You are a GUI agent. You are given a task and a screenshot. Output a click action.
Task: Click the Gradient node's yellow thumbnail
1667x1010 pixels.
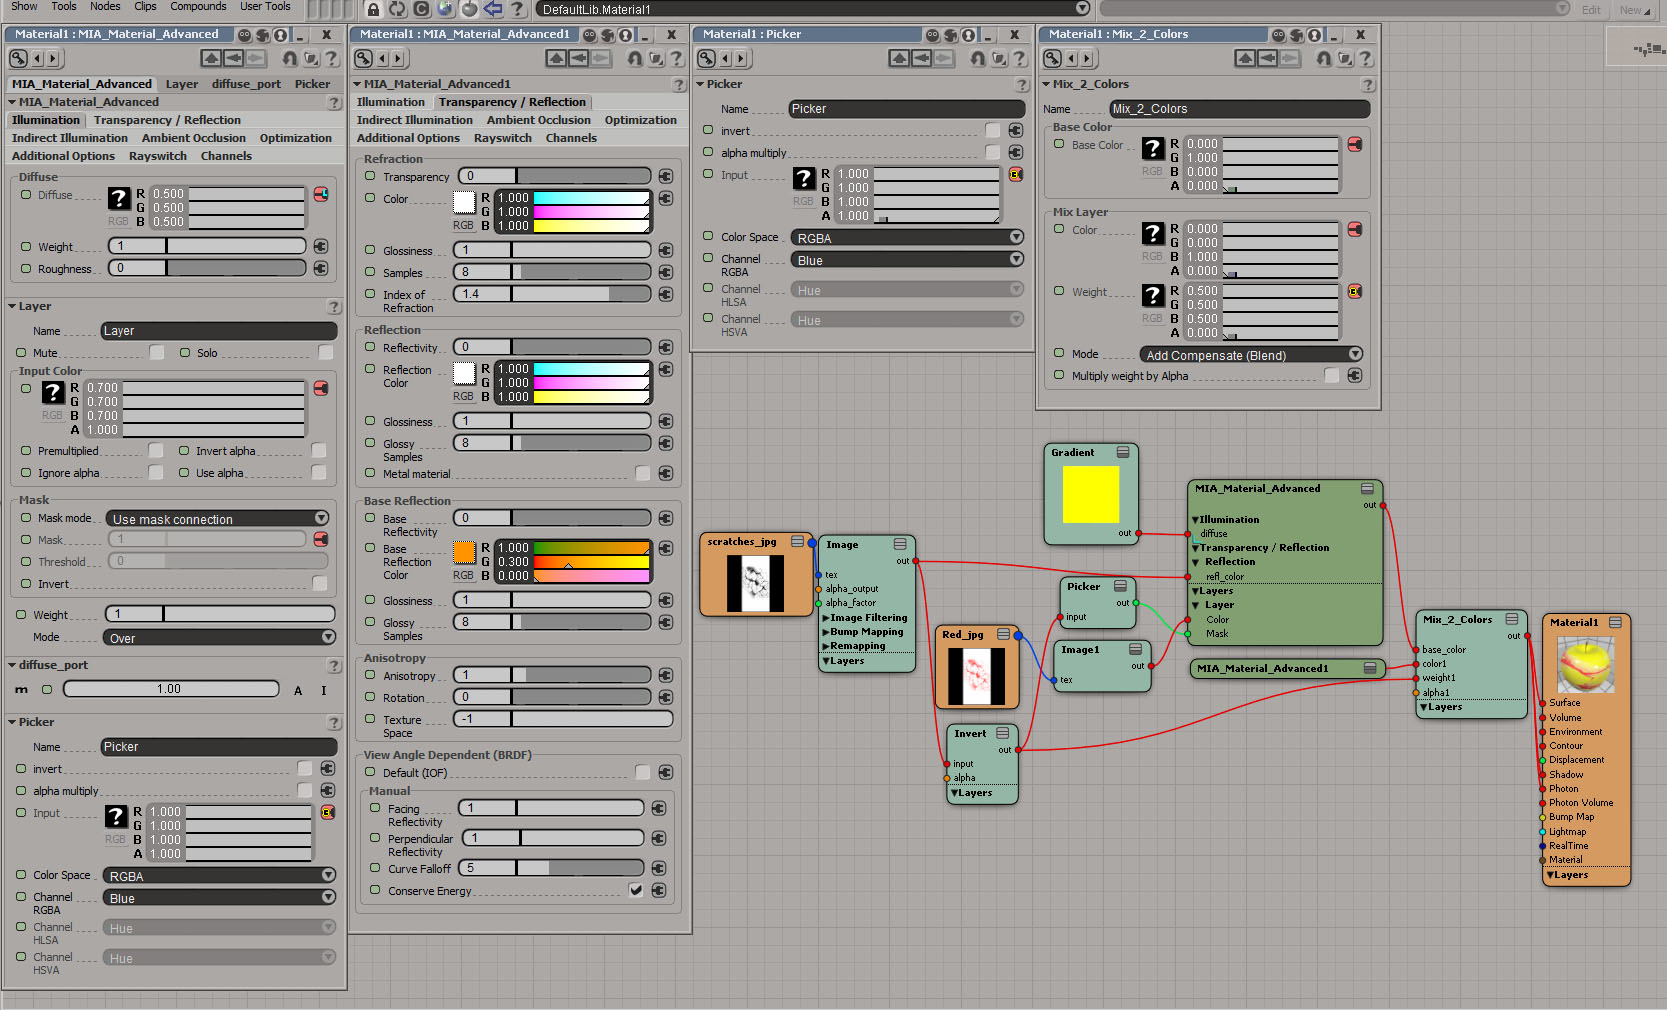tap(1090, 494)
